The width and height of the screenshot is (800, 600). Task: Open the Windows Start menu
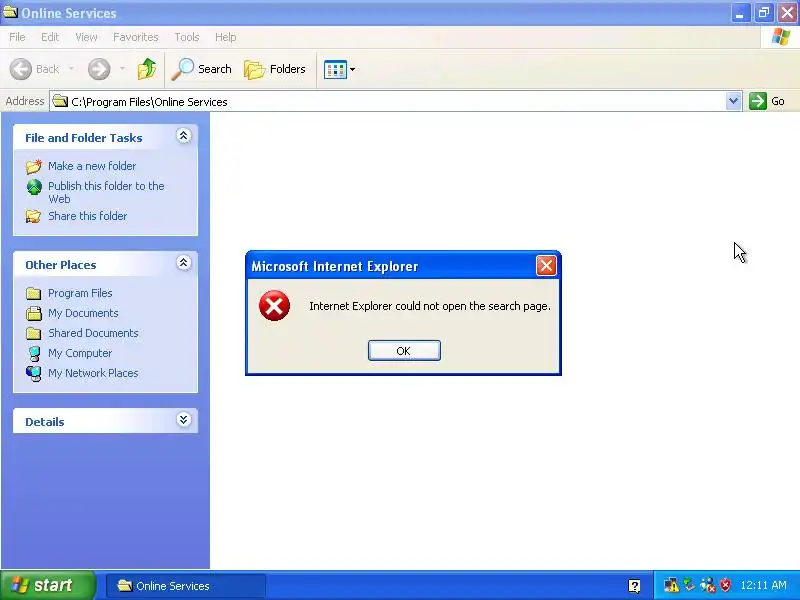(x=47, y=585)
